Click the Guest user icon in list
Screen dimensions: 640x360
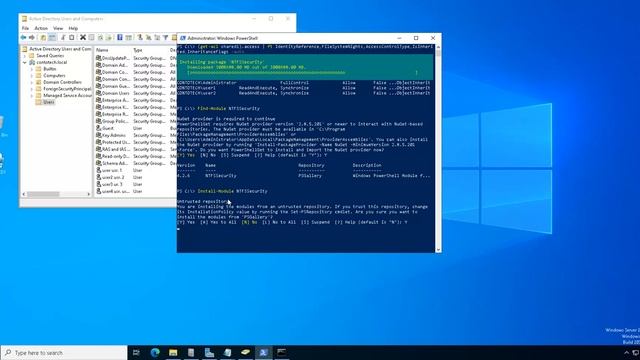point(98,128)
